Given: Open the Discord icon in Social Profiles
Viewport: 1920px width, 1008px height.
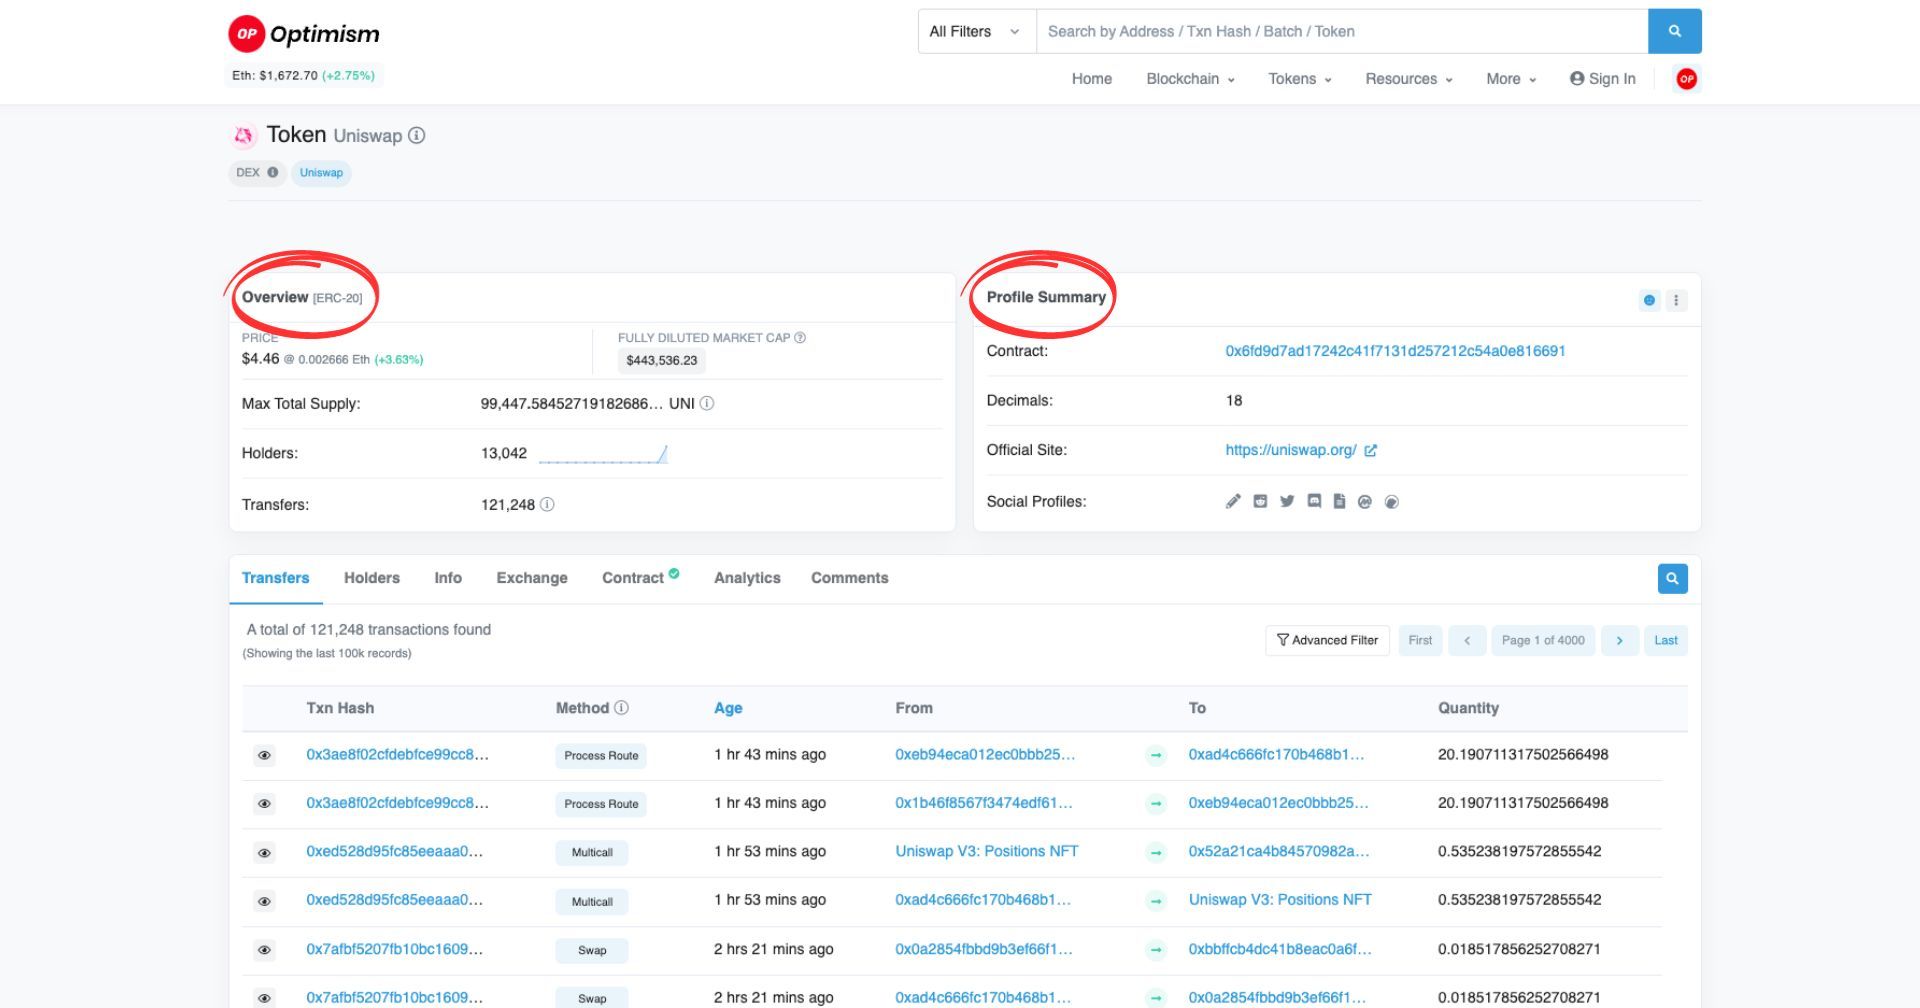Looking at the screenshot, I should coord(1314,502).
